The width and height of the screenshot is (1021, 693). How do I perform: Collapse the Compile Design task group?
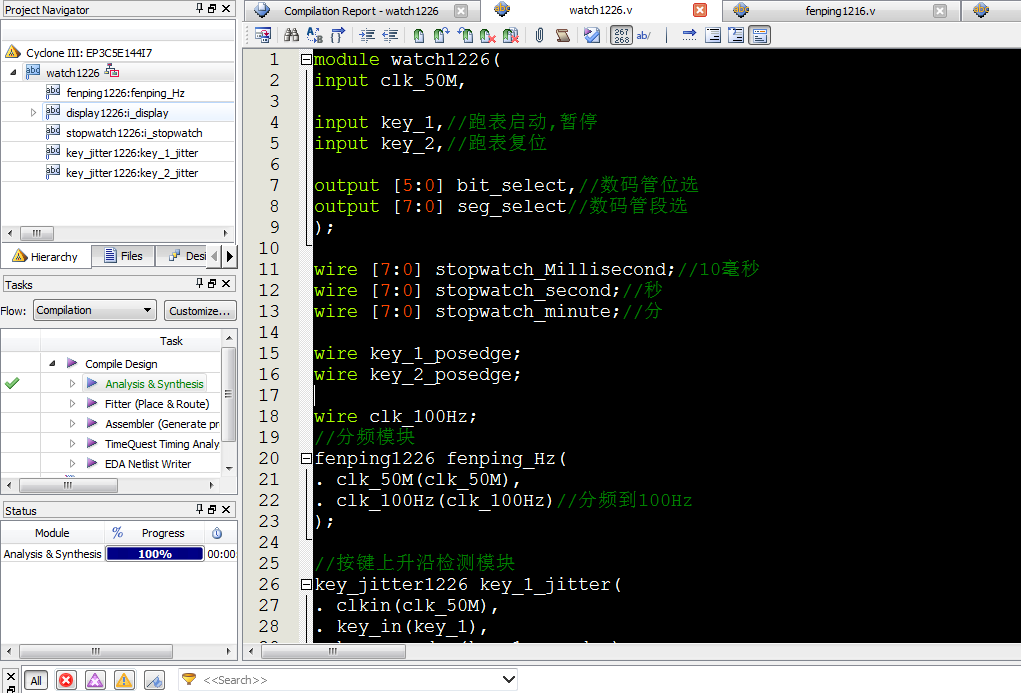[x=52, y=364]
